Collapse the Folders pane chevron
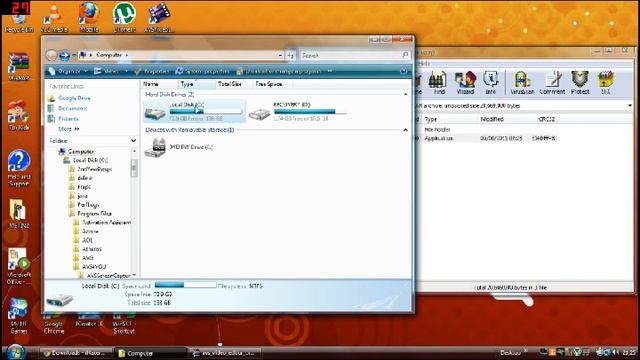The height and width of the screenshot is (360, 640). (133, 140)
